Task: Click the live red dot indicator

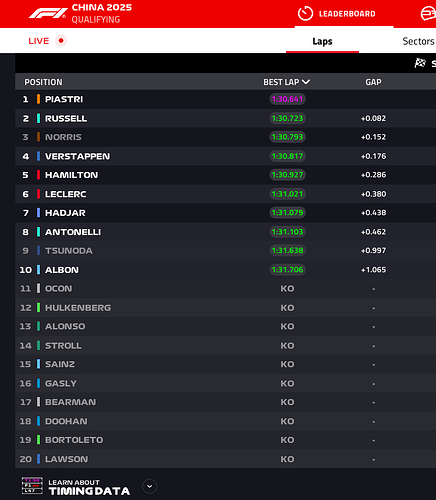Action: tap(61, 41)
